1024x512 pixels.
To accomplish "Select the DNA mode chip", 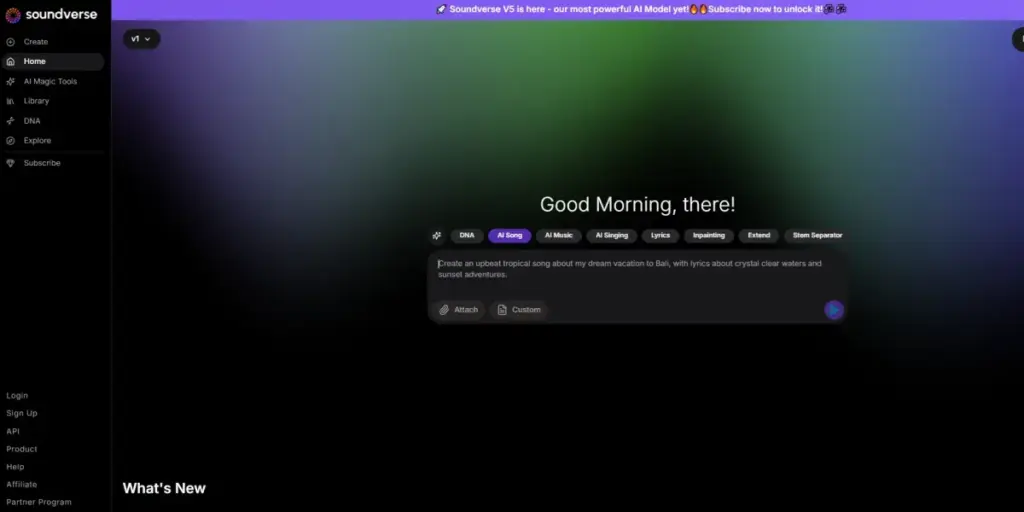I will click(x=467, y=236).
